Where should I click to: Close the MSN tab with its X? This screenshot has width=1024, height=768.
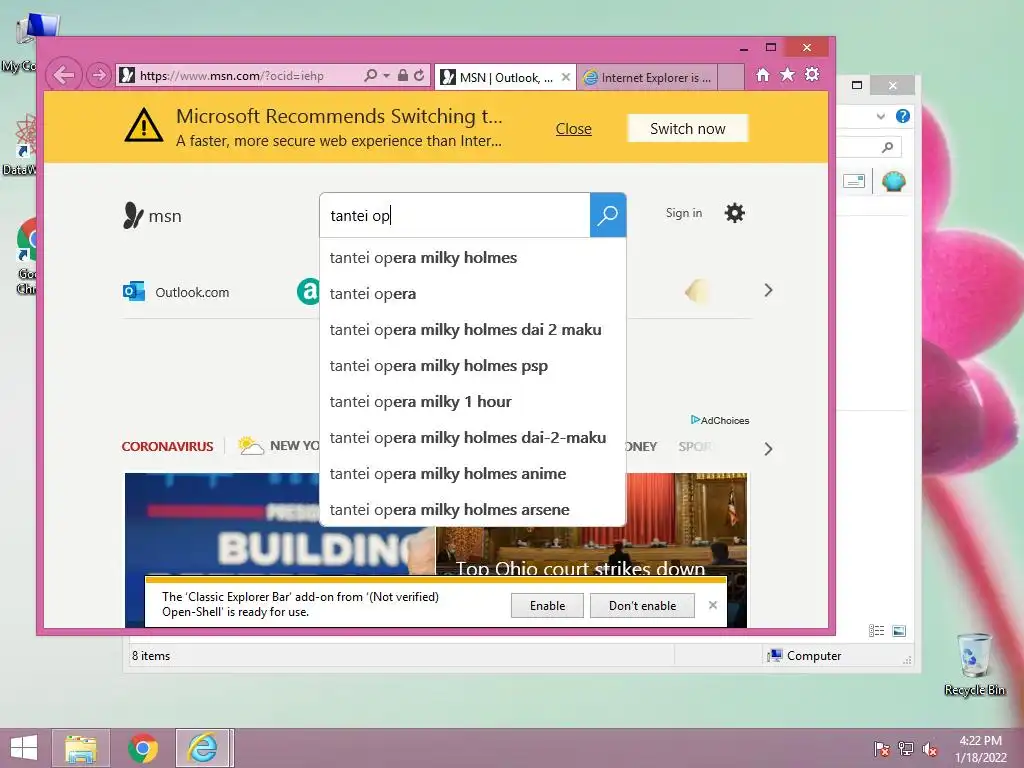(x=566, y=77)
